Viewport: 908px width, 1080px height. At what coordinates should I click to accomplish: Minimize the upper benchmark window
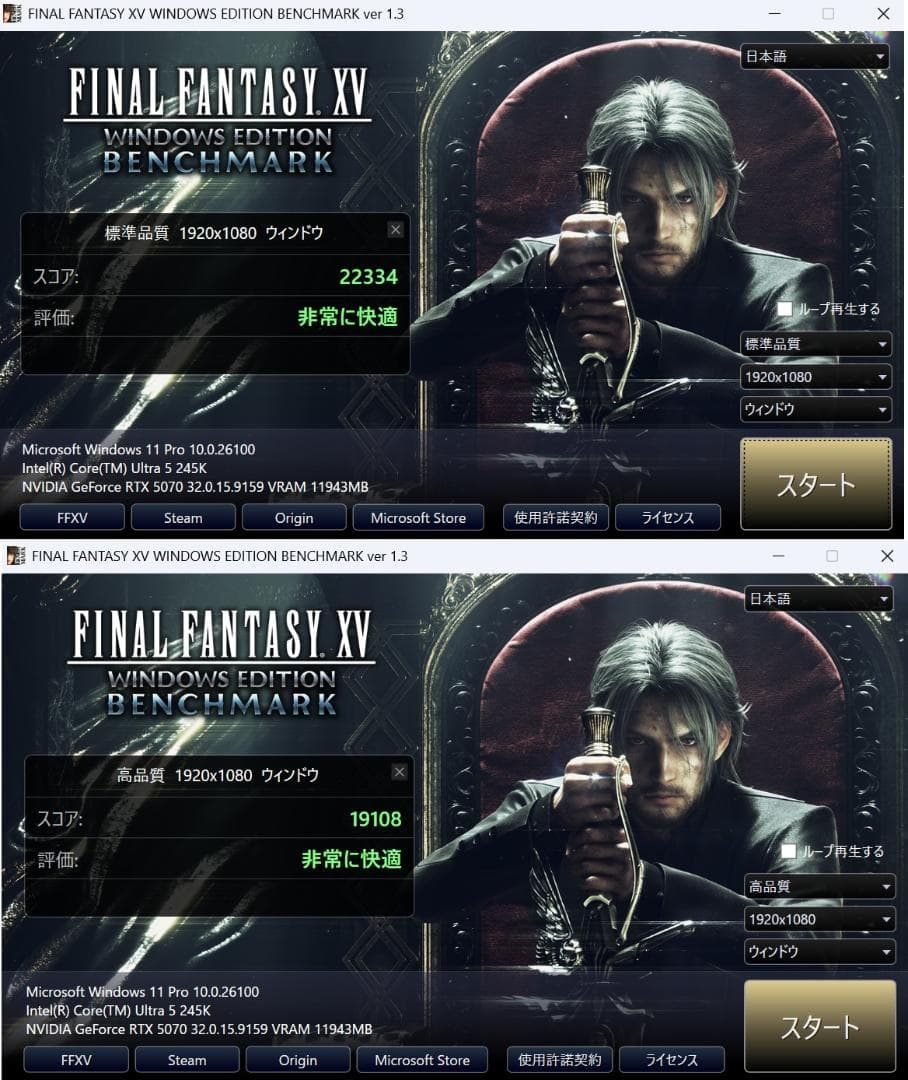(774, 13)
